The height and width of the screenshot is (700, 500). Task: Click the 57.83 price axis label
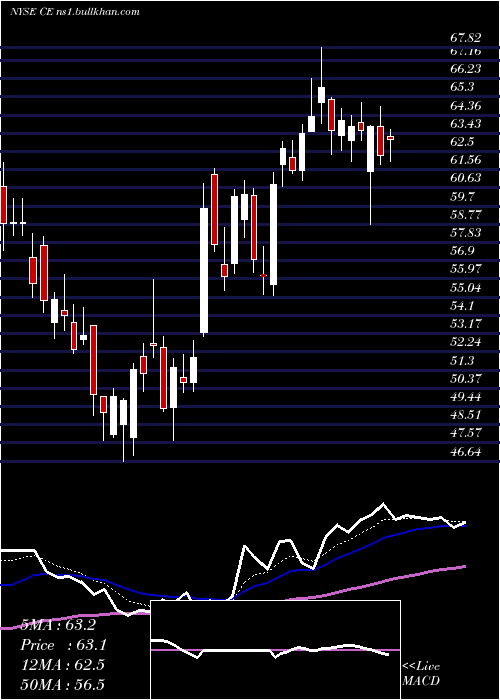pyautogui.click(x=466, y=233)
